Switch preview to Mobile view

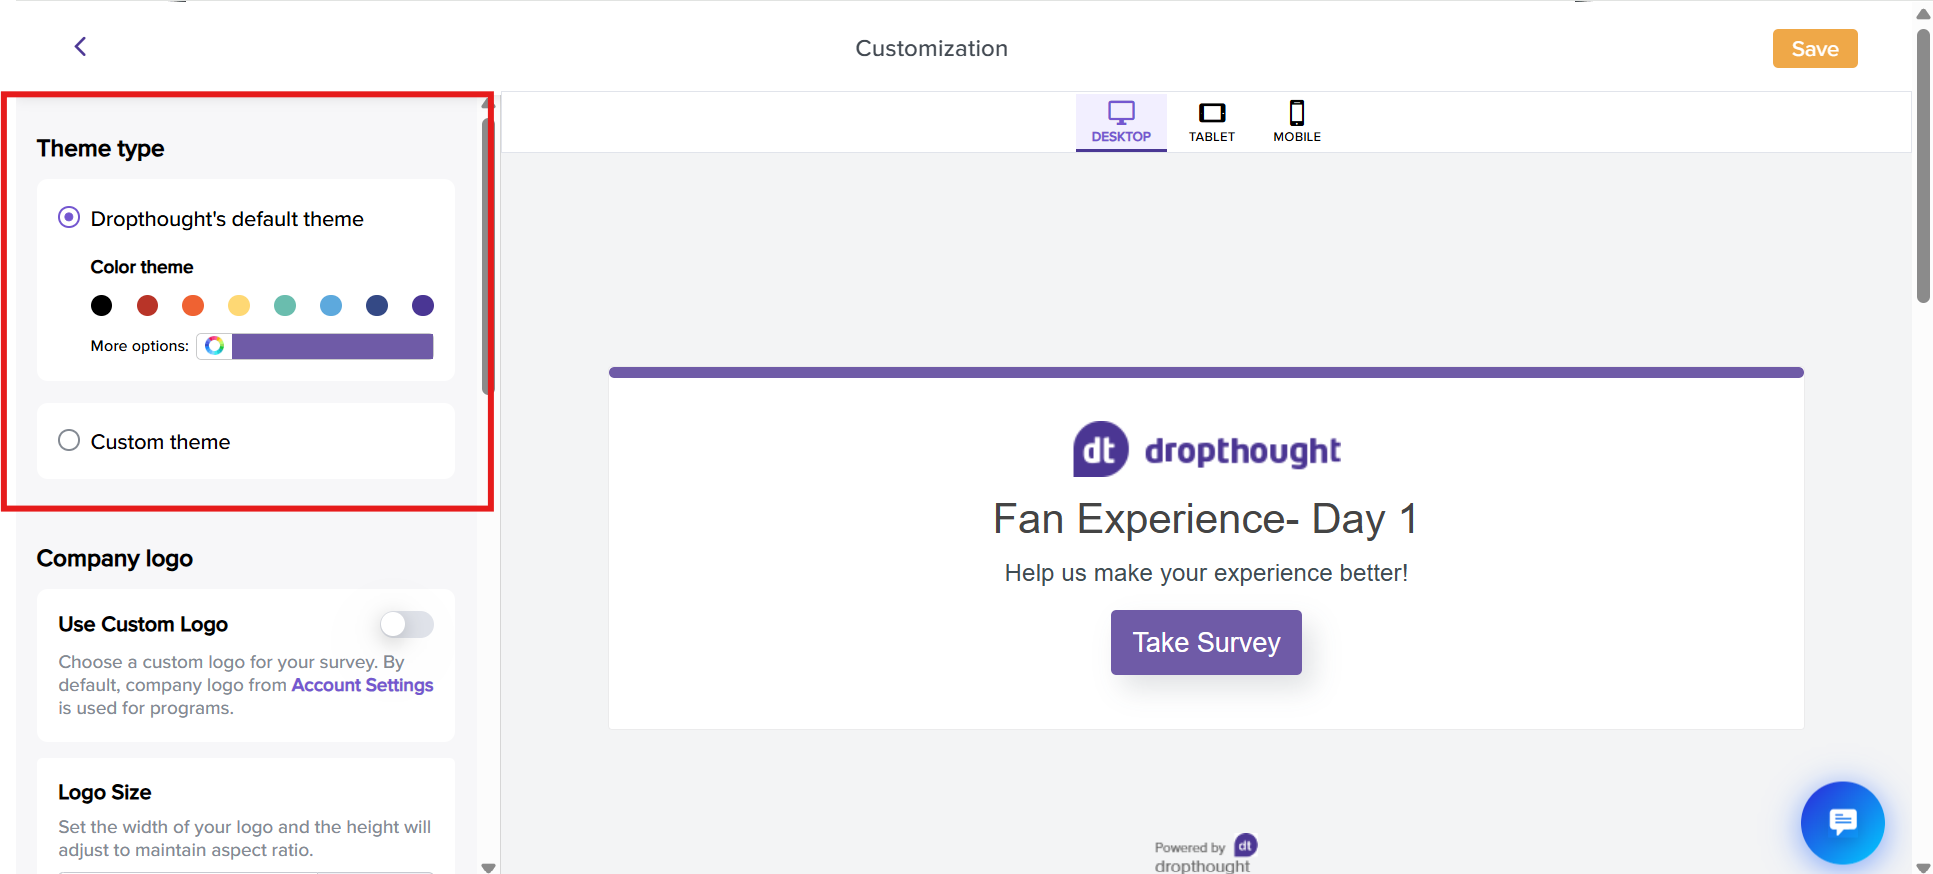pyautogui.click(x=1297, y=122)
